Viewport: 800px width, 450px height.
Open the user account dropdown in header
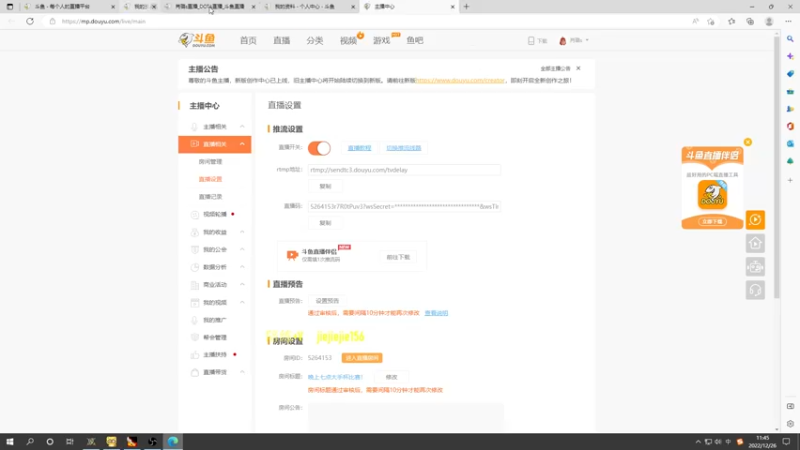[587, 40]
